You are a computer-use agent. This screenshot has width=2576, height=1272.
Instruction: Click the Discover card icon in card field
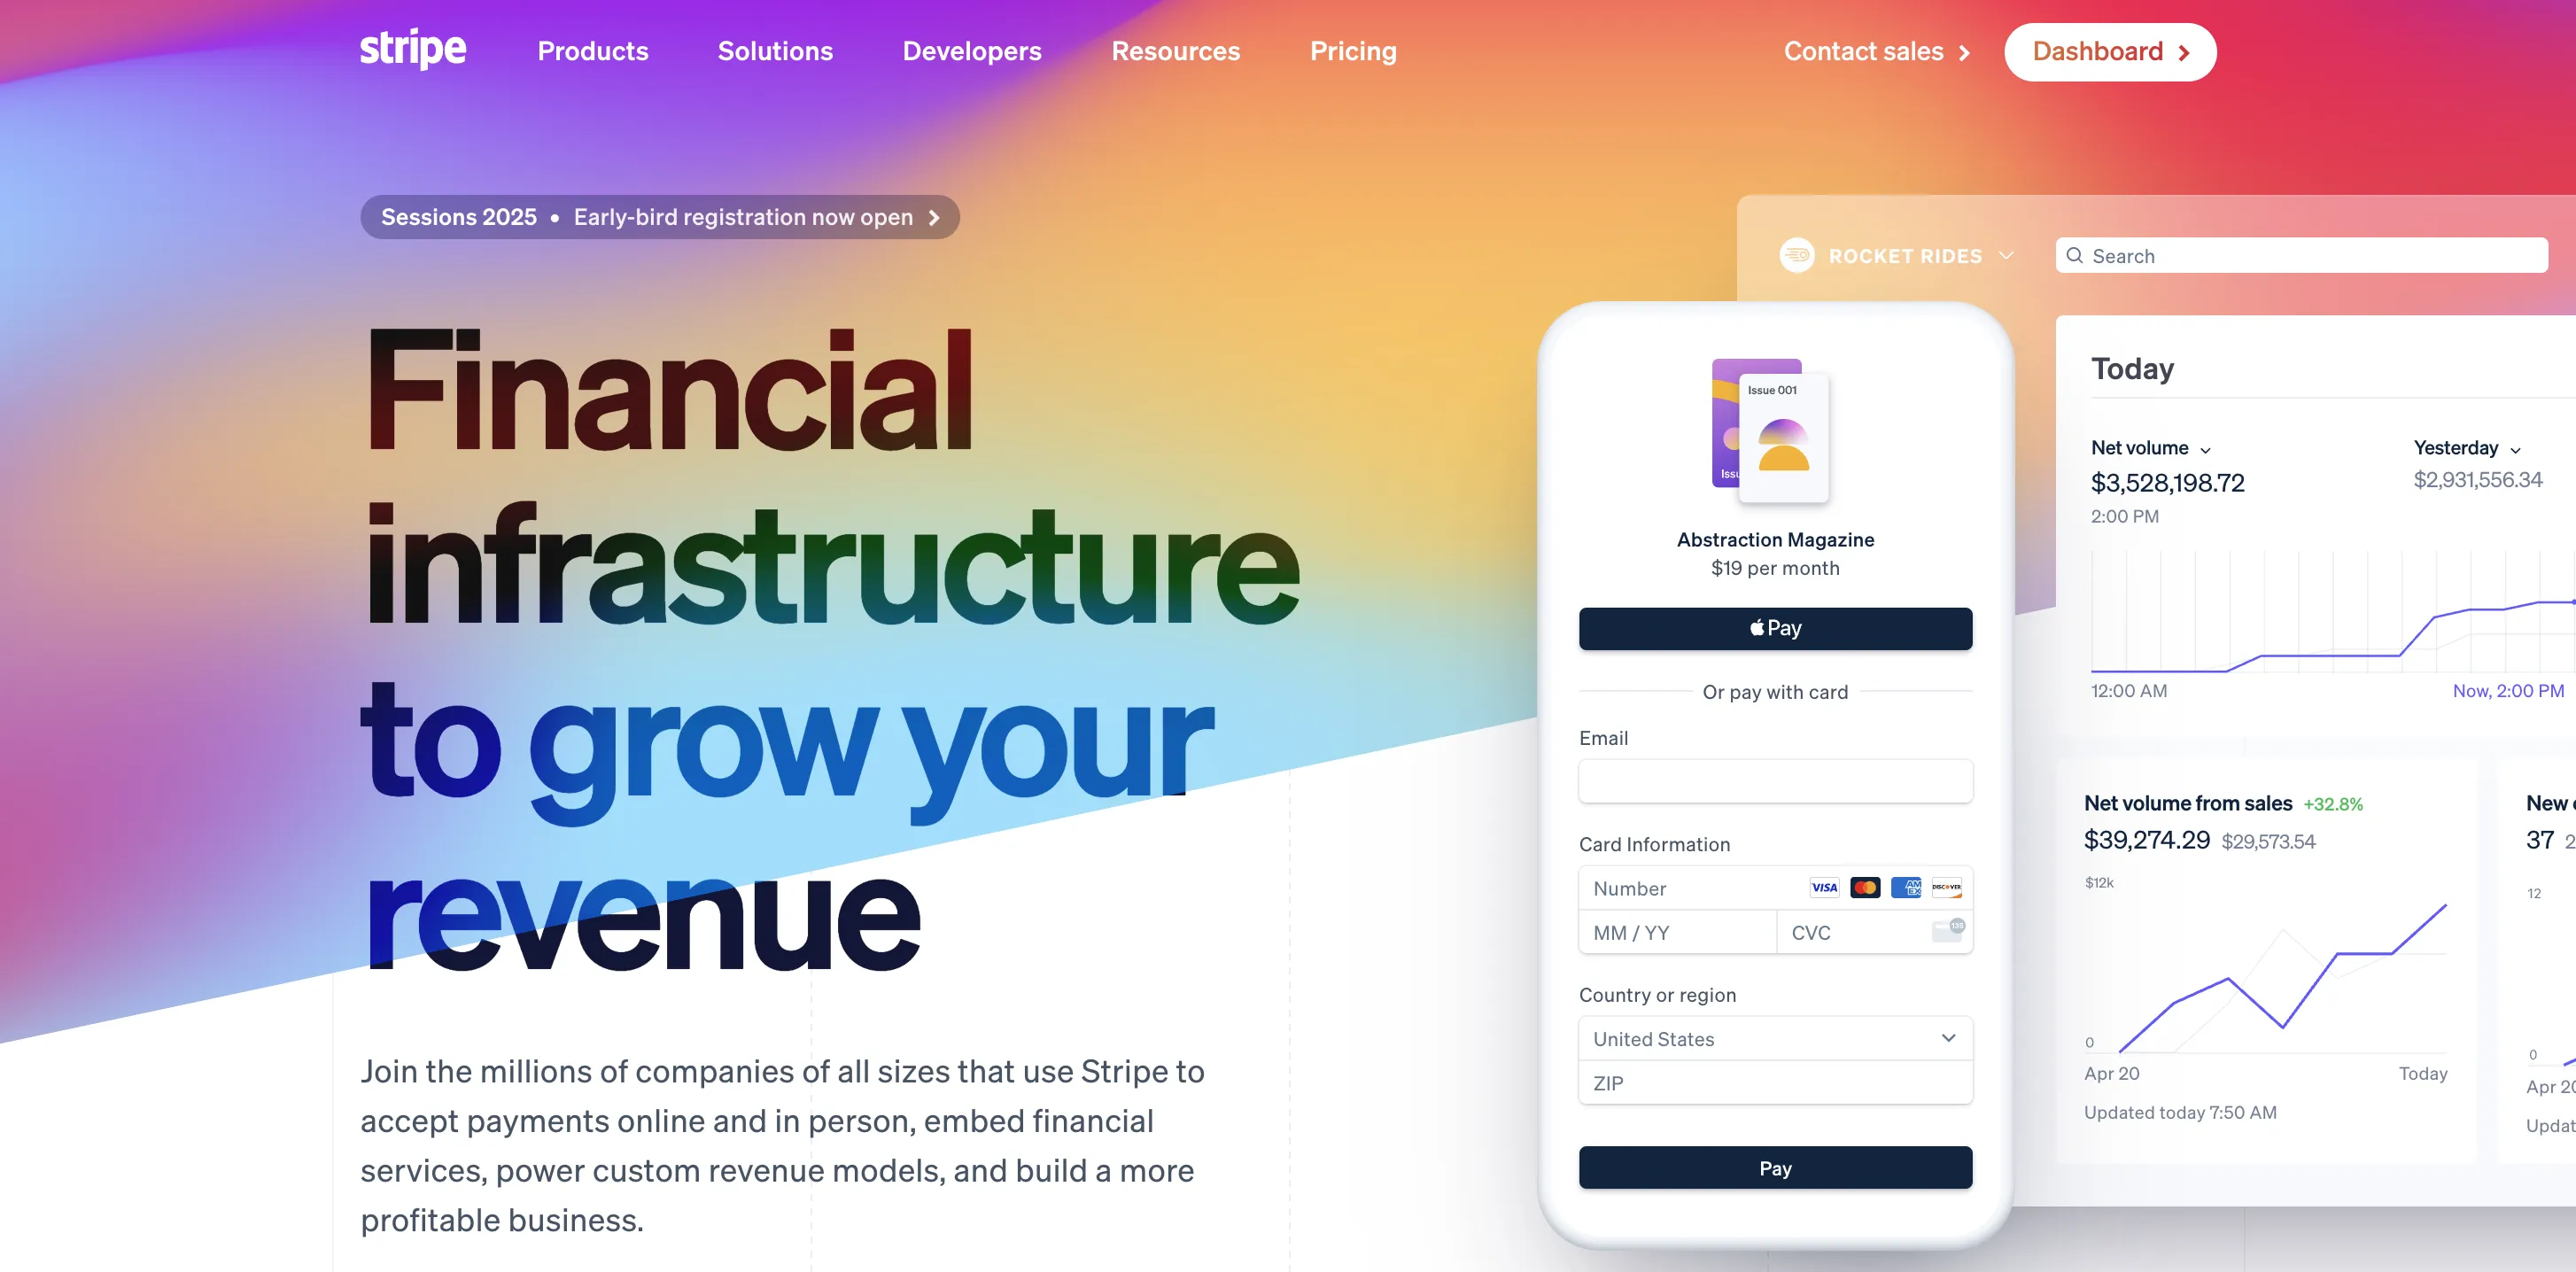(x=1945, y=886)
